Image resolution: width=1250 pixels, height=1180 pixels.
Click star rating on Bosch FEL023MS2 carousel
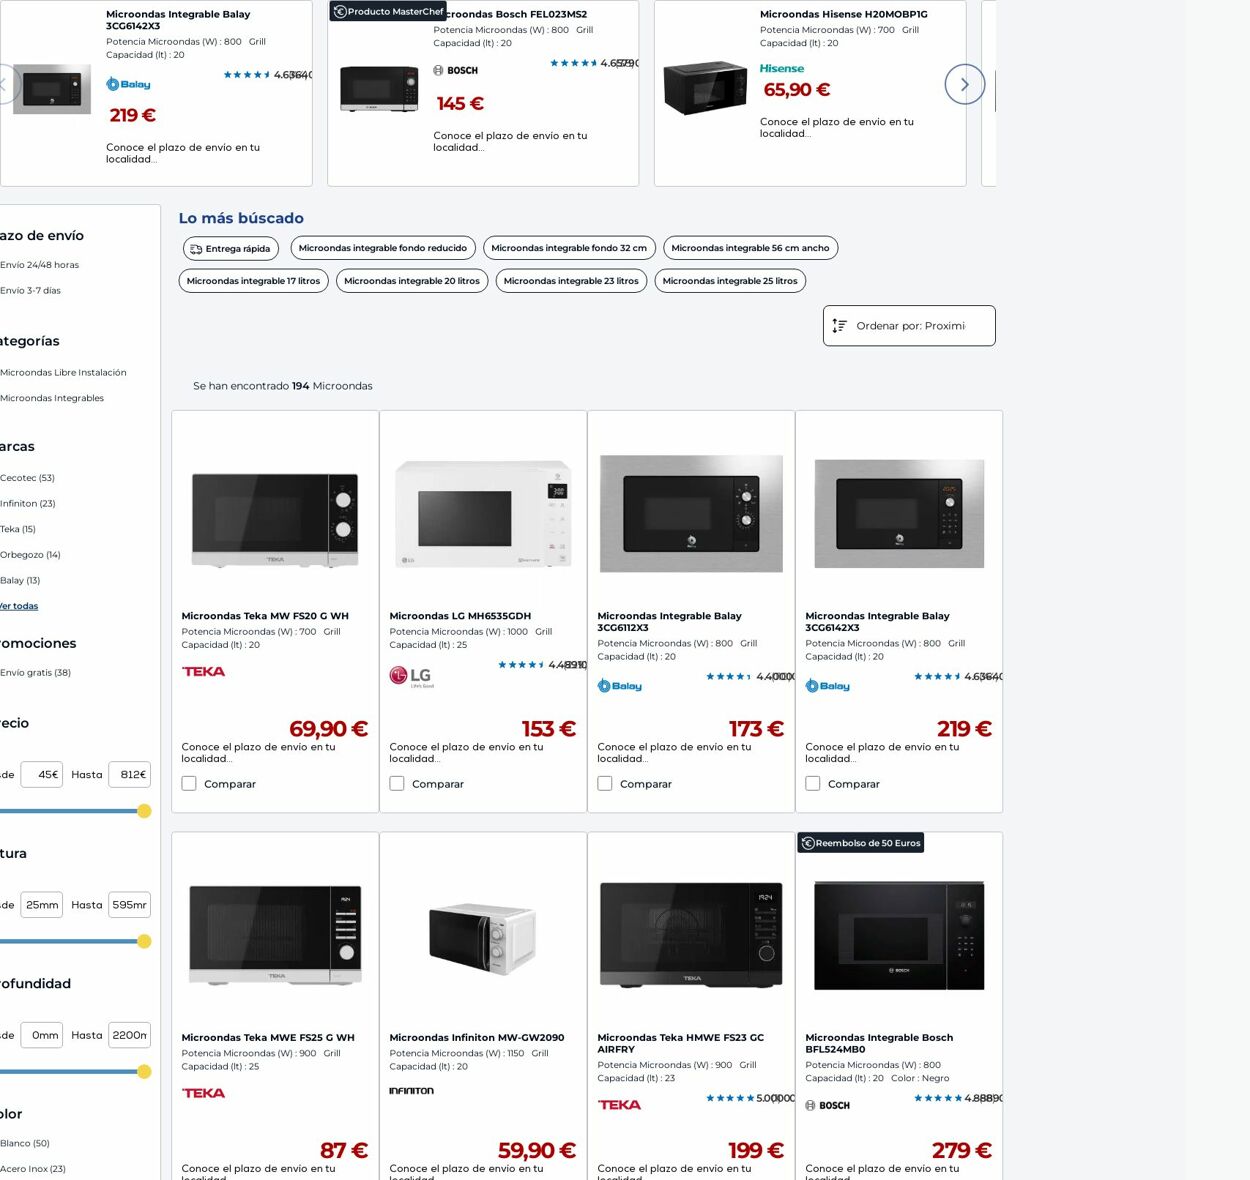click(x=573, y=63)
